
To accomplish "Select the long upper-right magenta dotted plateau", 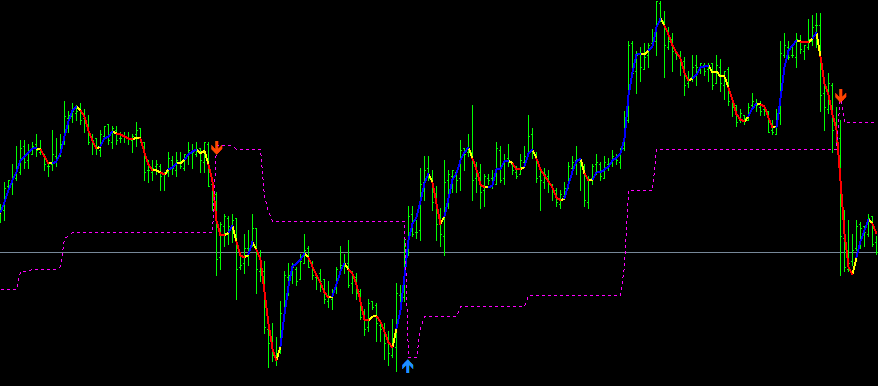I will (745, 150).
